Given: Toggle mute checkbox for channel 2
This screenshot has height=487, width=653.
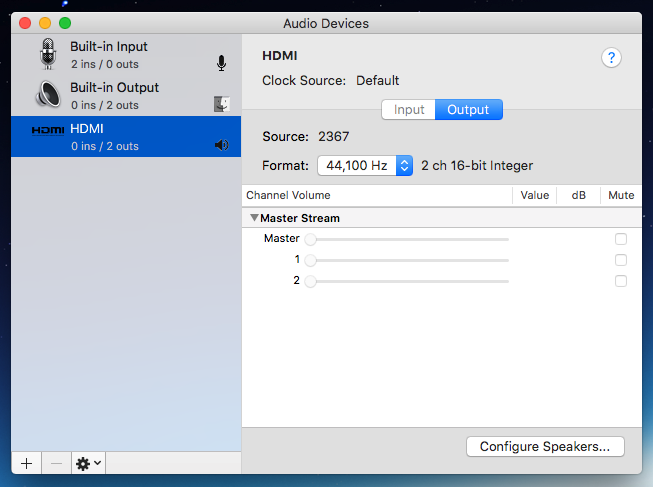Looking at the screenshot, I should (621, 281).
